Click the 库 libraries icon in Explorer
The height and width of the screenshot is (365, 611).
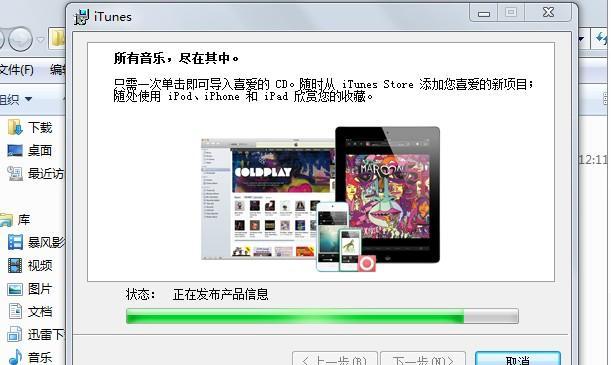click(x=6, y=220)
